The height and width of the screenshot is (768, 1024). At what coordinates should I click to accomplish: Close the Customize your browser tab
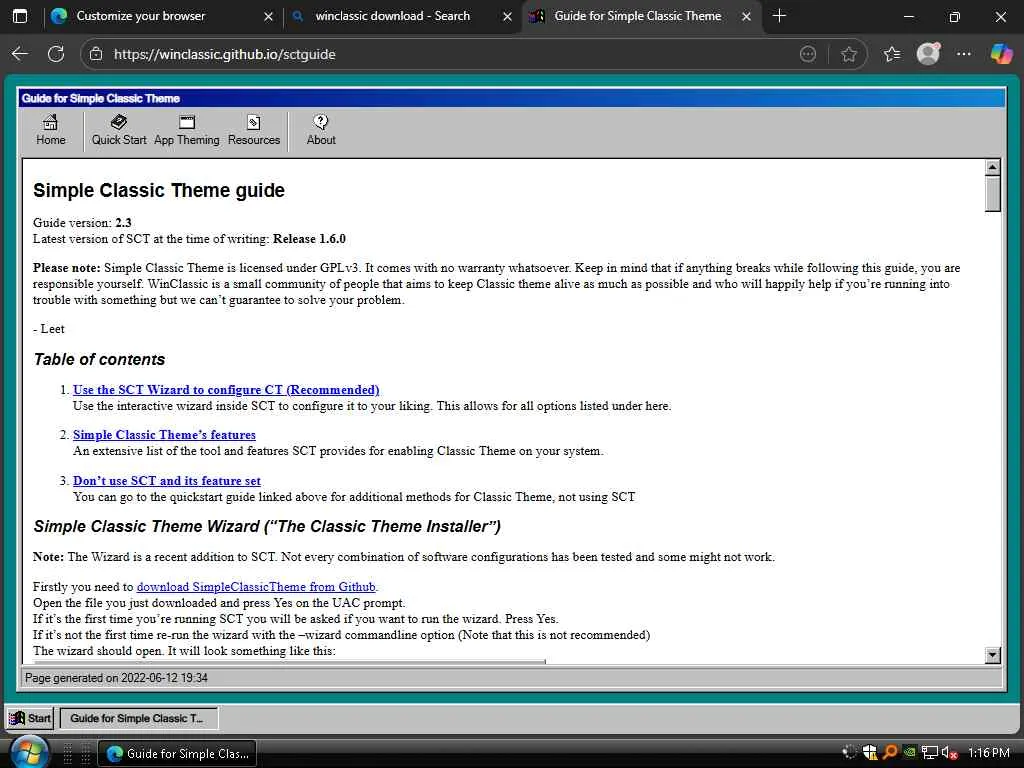point(268,16)
